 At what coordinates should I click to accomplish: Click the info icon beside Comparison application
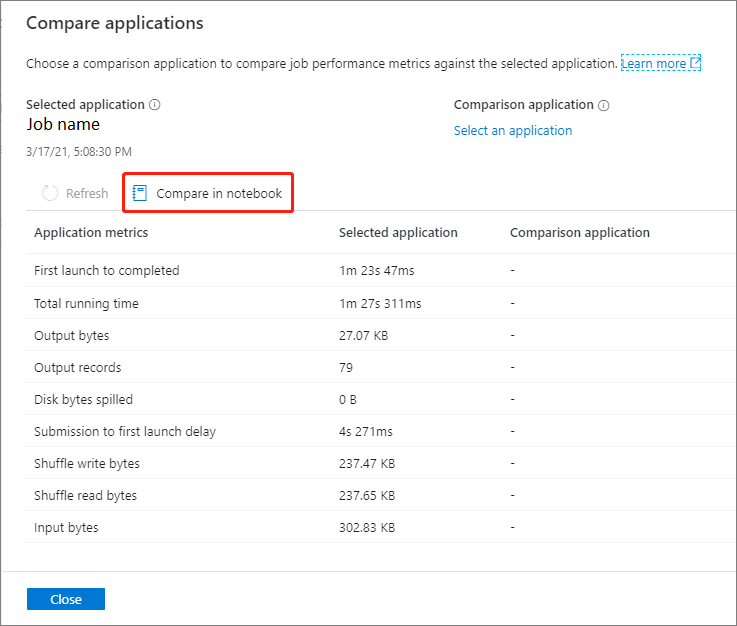click(x=604, y=105)
